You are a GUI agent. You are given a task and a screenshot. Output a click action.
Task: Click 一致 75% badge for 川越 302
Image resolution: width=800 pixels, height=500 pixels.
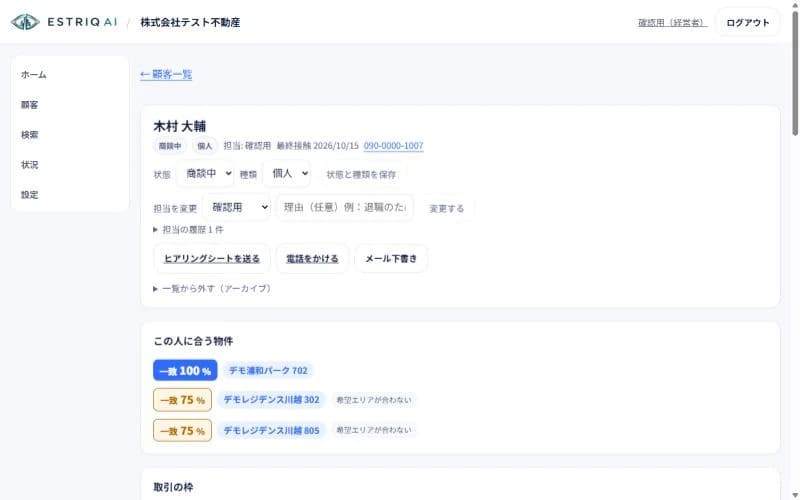point(182,400)
